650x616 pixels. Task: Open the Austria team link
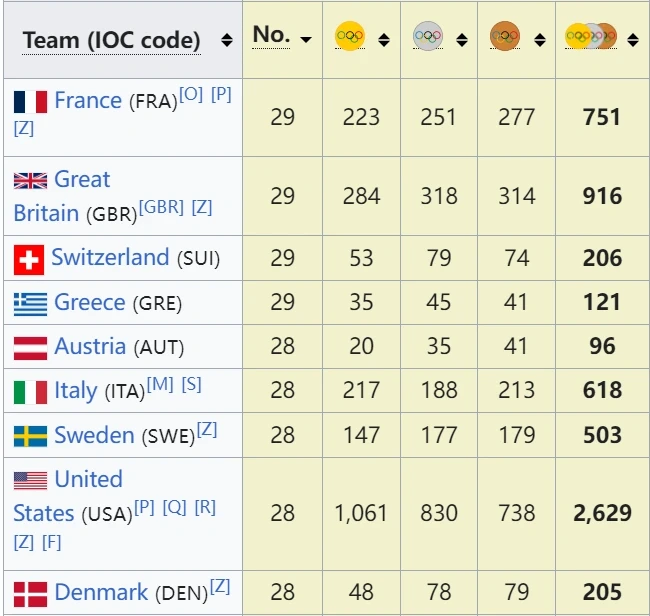point(90,347)
